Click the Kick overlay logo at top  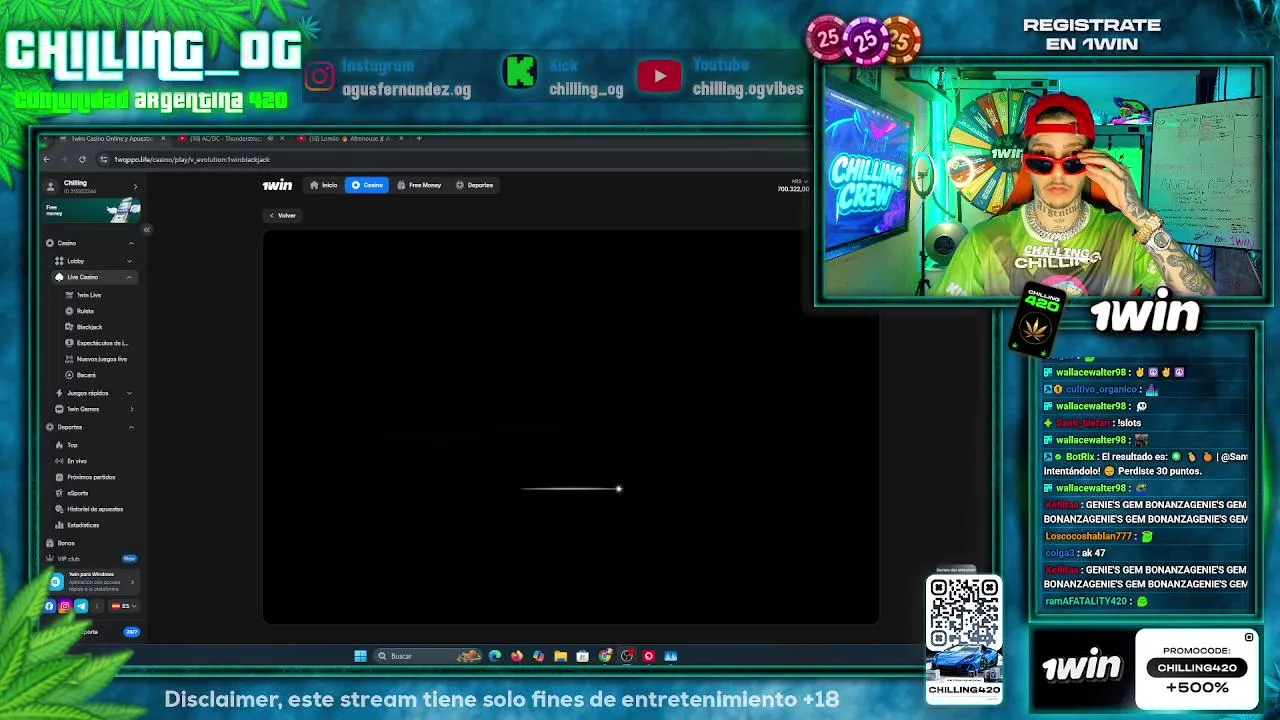(520, 72)
